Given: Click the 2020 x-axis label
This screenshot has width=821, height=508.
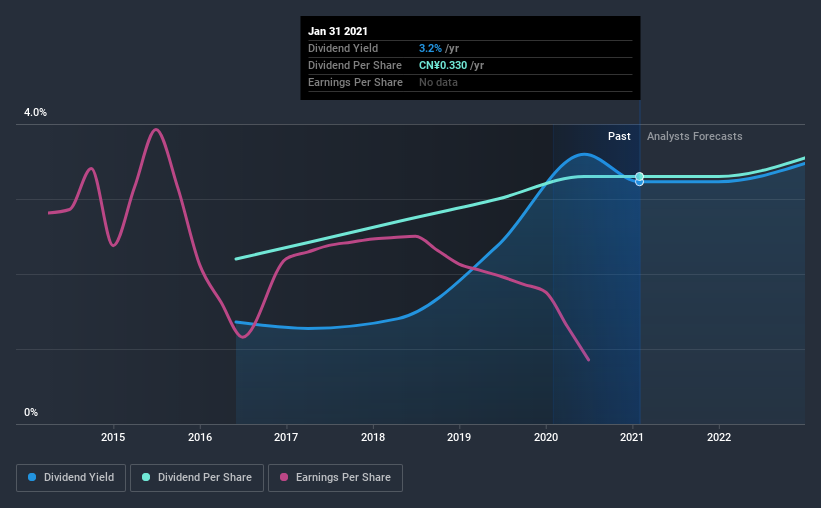Looking at the screenshot, I should coord(546,437).
